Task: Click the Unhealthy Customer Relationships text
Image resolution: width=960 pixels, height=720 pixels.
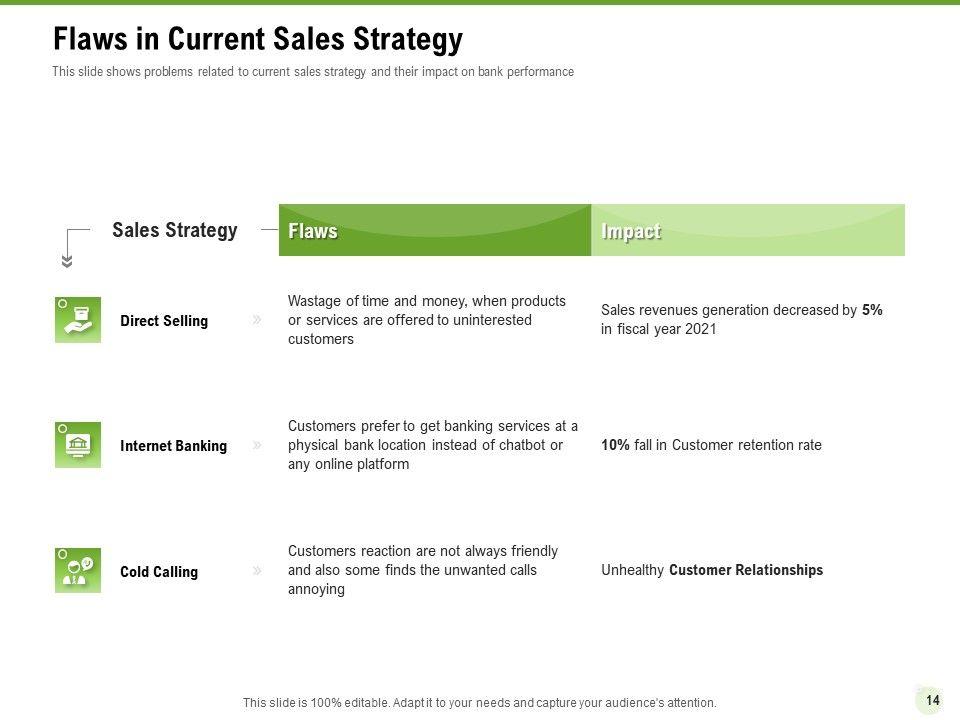Action: pyautogui.click(x=712, y=570)
